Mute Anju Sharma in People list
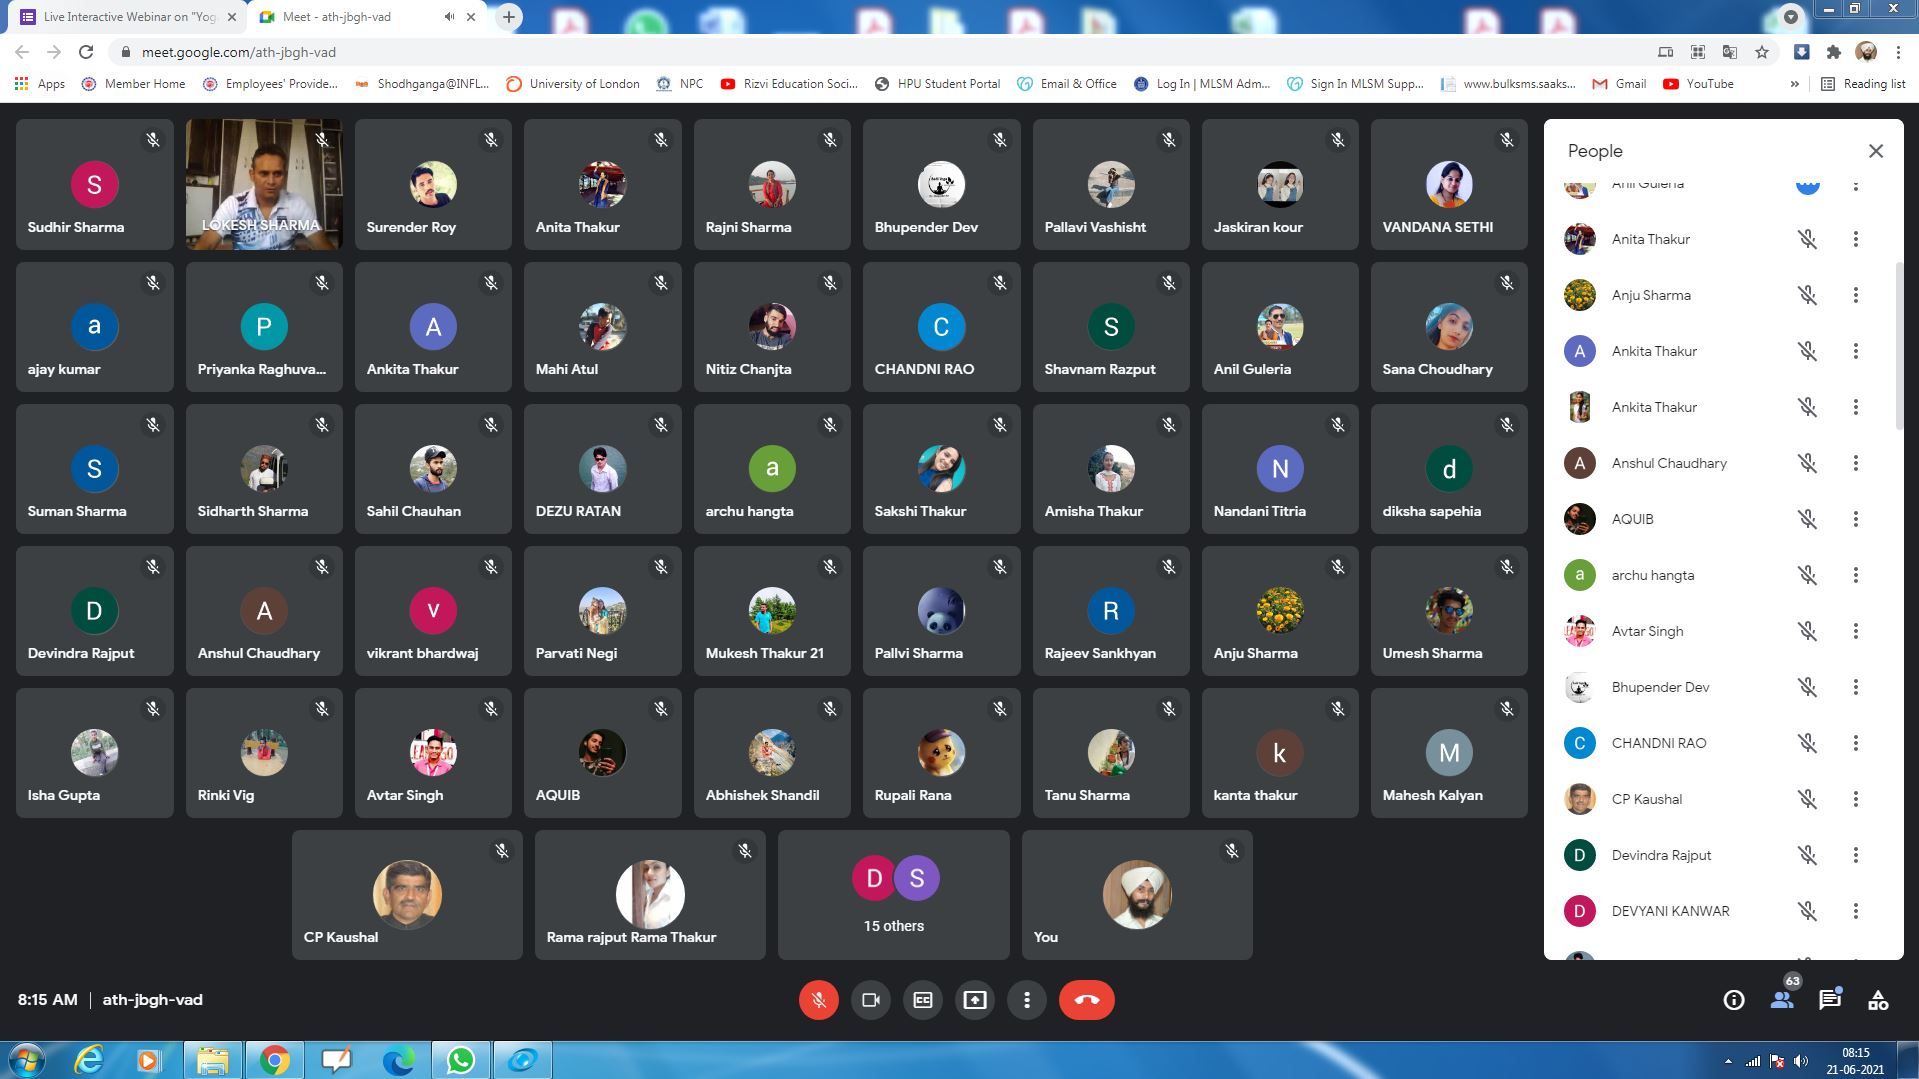The image size is (1919, 1079). point(1807,295)
